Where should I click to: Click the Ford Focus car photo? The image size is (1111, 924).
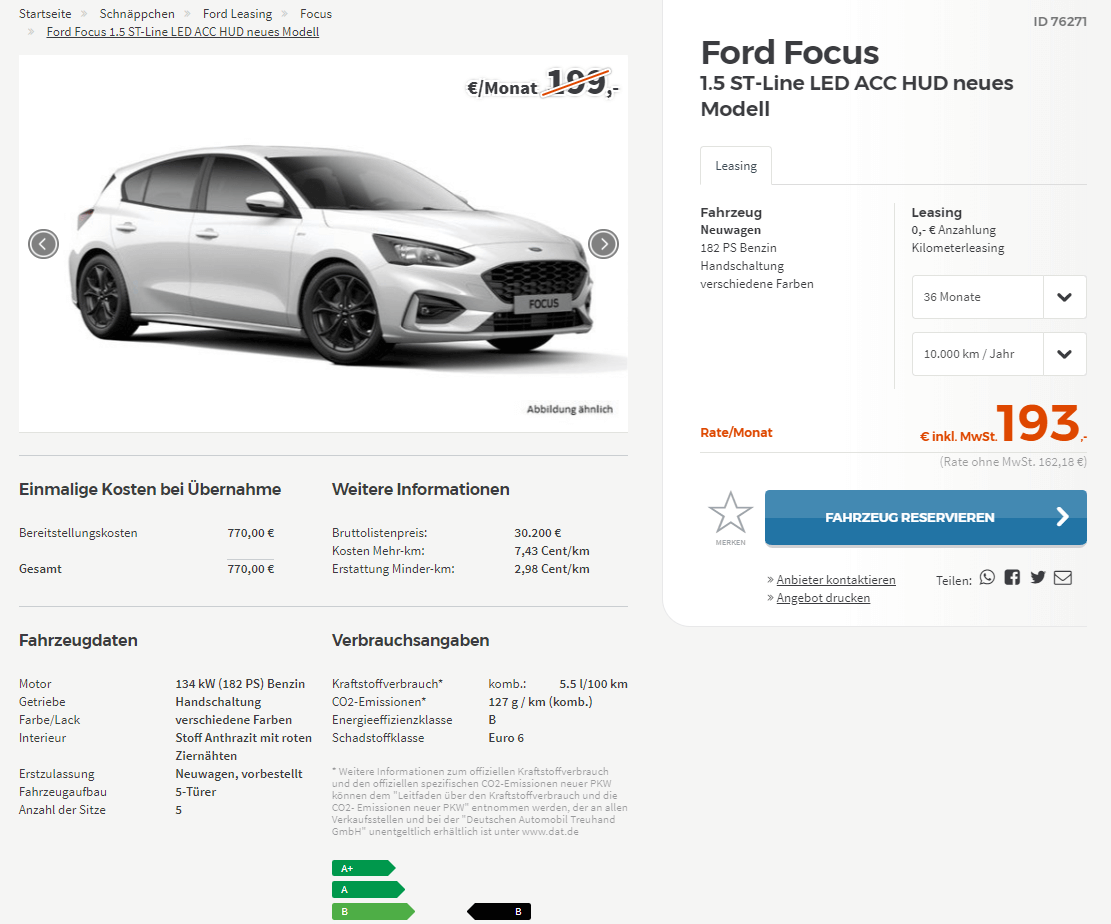click(x=323, y=244)
